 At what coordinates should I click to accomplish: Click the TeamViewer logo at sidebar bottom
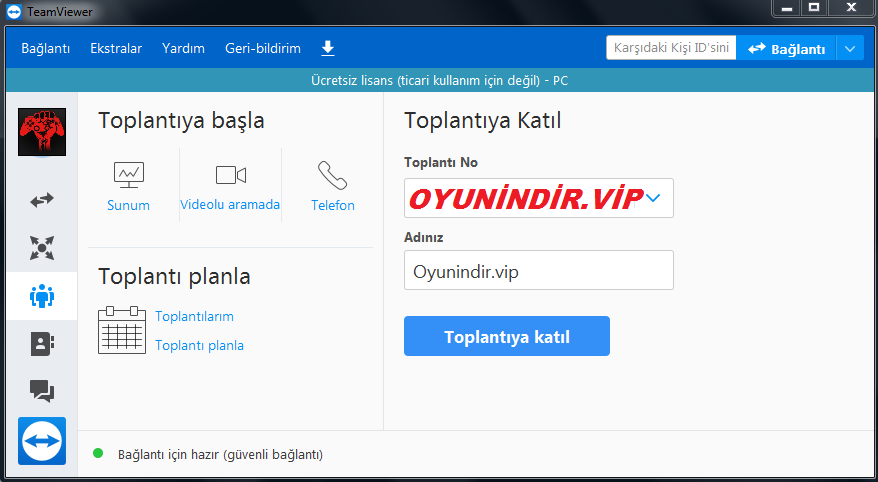(x=41, y=441)
